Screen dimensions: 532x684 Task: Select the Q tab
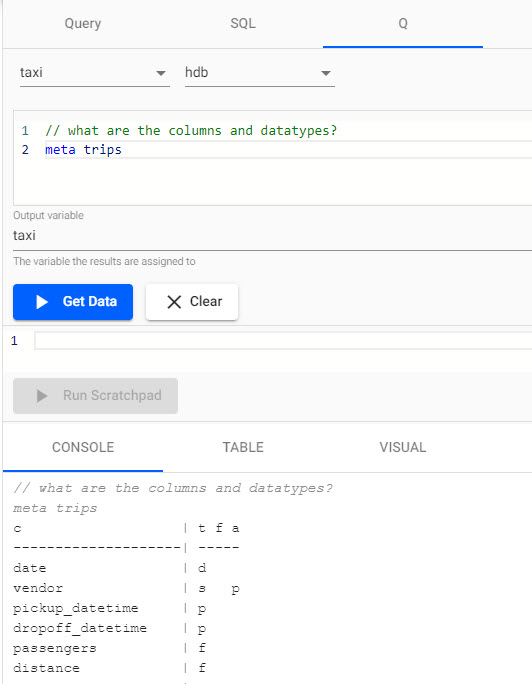[x=403, y=24]
